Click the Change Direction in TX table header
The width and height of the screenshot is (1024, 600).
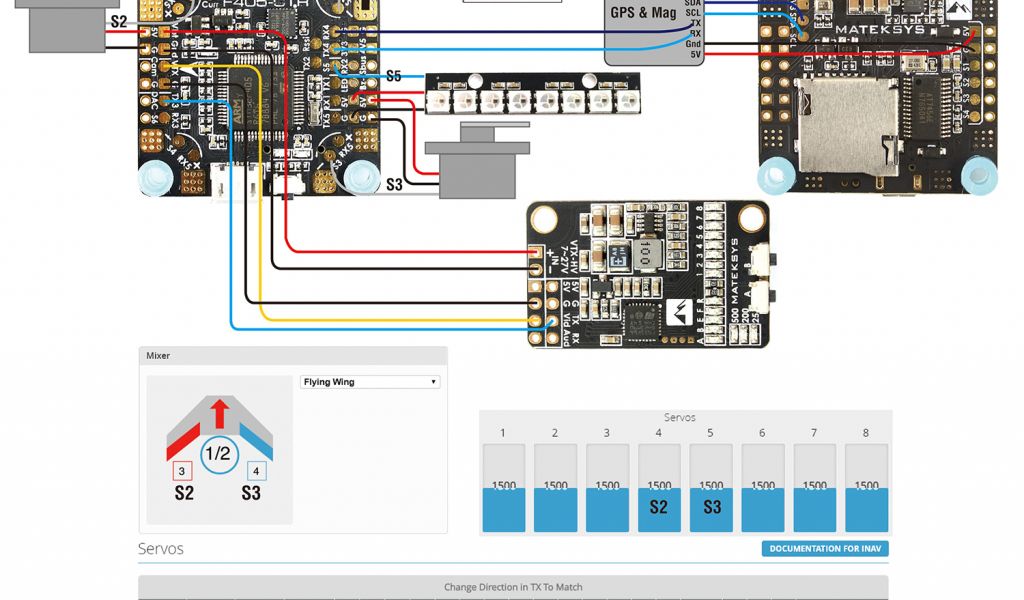tap(512, 587)
